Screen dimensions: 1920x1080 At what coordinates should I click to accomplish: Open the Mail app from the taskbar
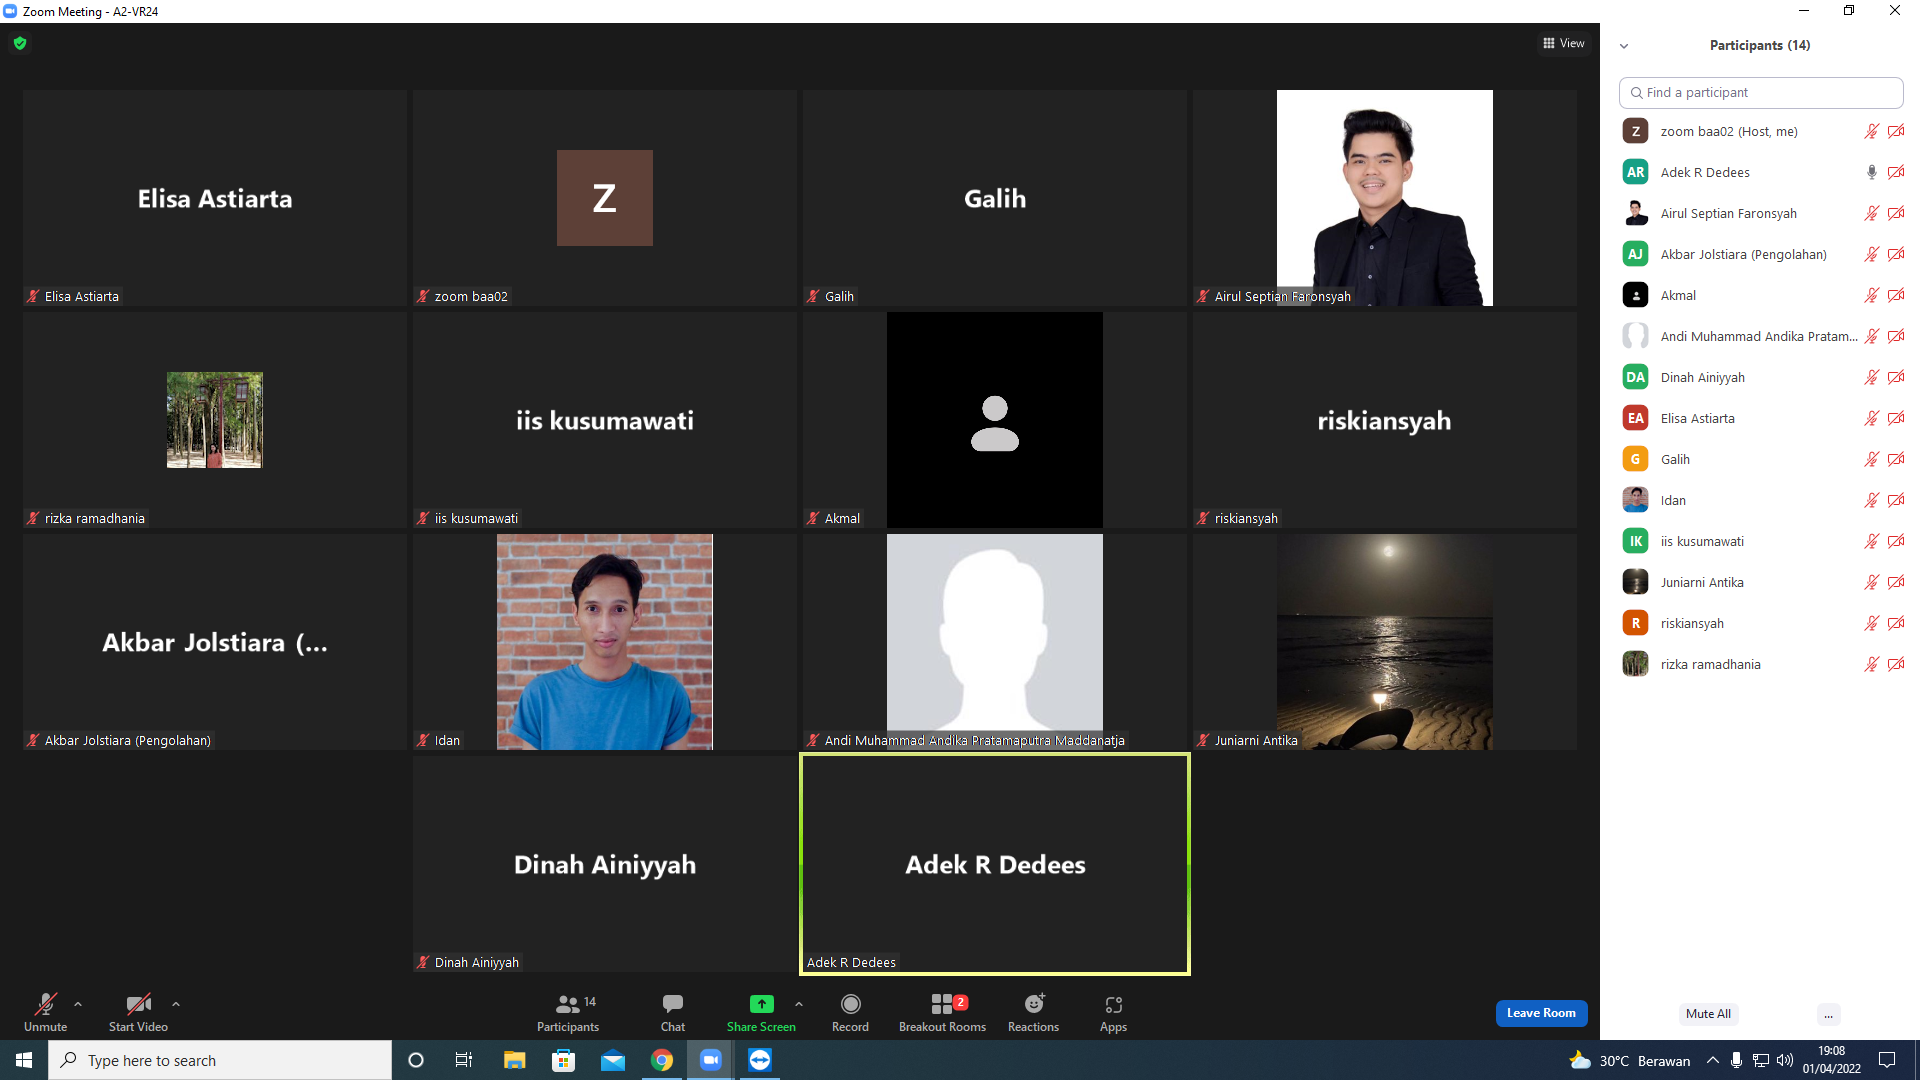click(x=613, y=1060)
